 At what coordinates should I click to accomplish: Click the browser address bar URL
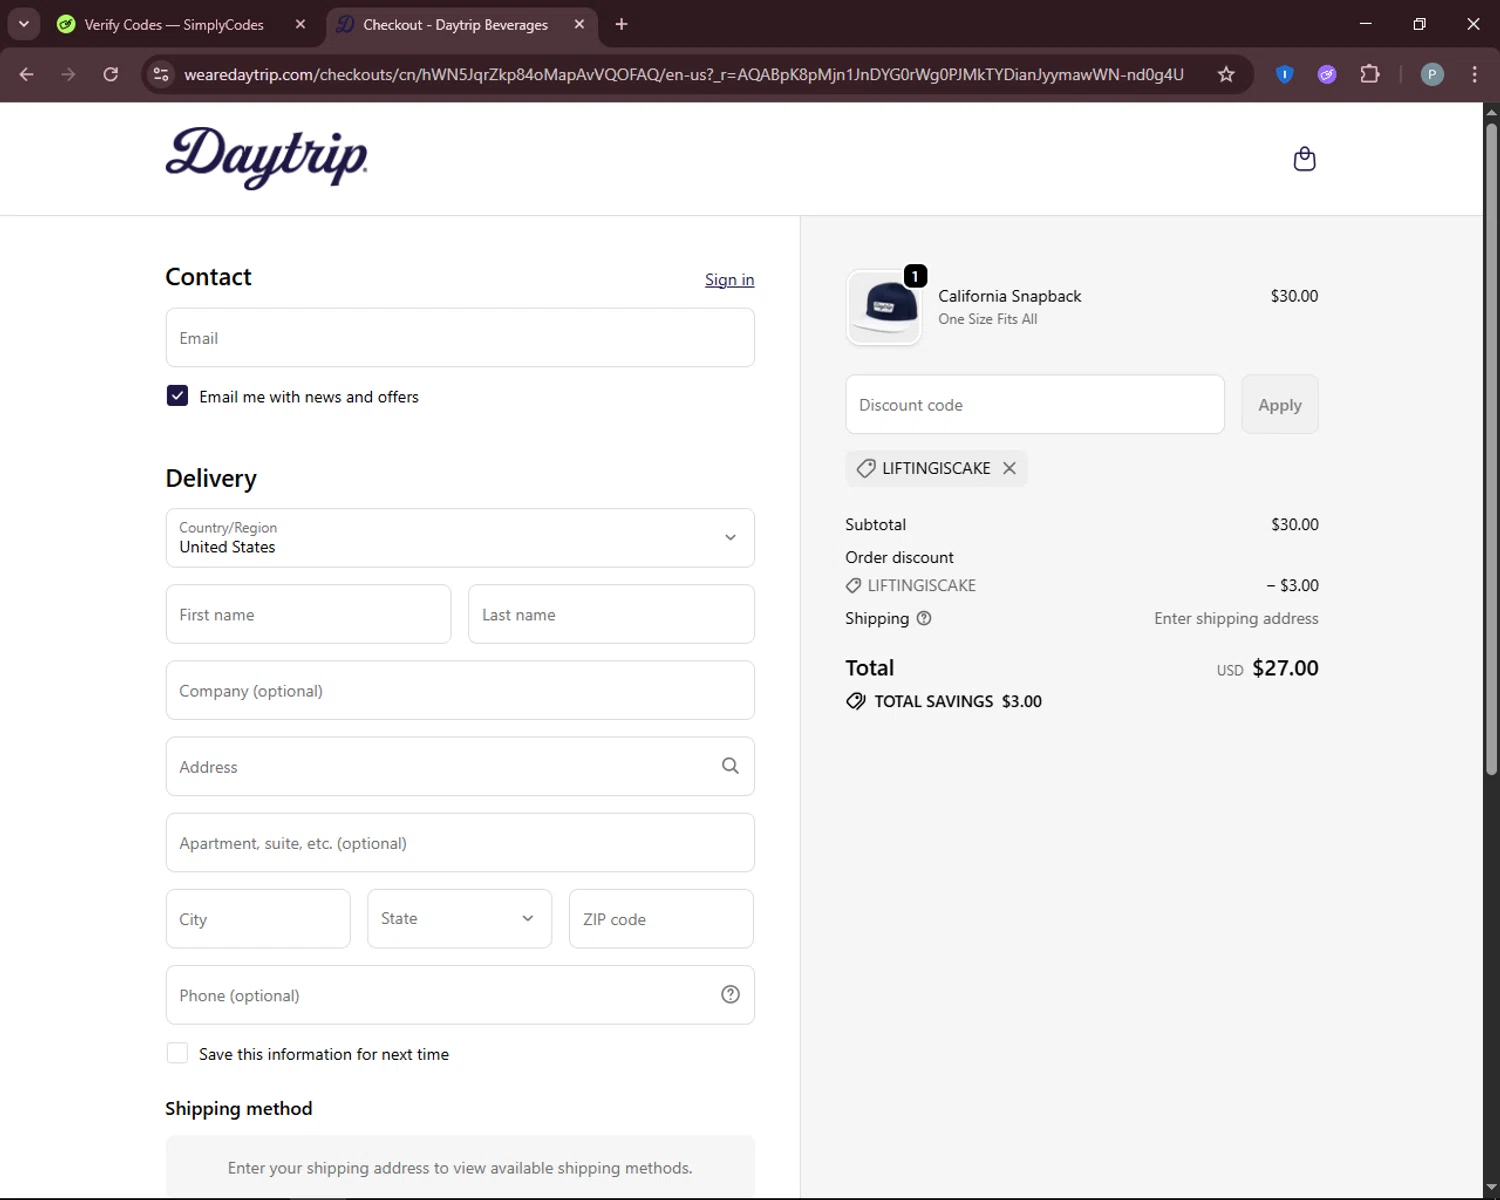pos(683,74)
